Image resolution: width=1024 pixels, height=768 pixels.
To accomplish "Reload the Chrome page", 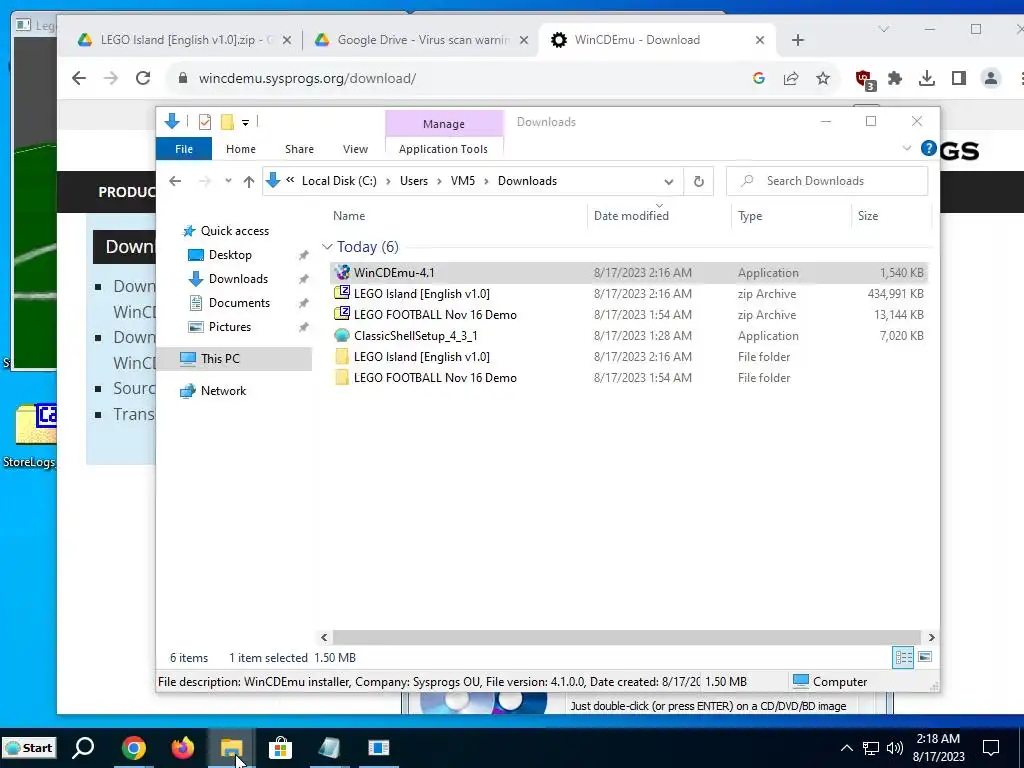I will (x=143, y=78).
